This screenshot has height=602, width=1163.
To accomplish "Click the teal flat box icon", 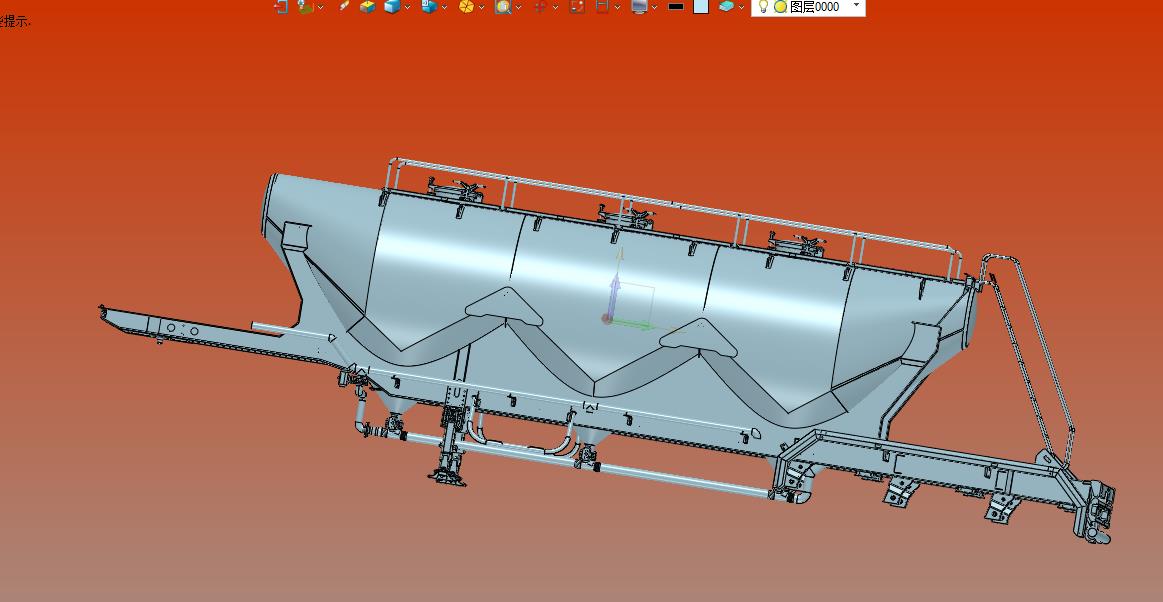I will [726, 6].
